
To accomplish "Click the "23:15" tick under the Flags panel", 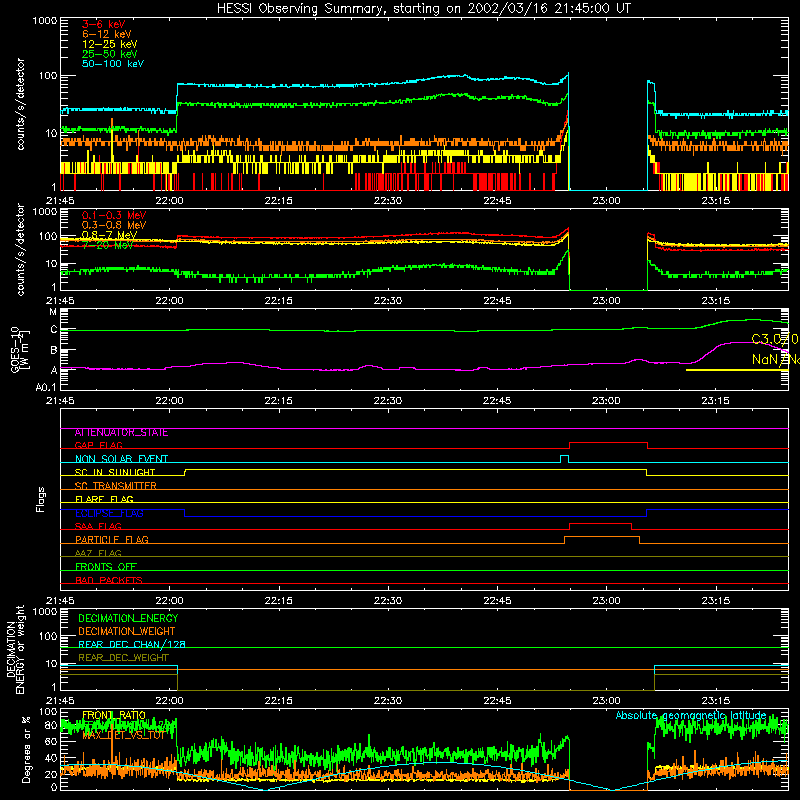I will click(x=715, y=601).
